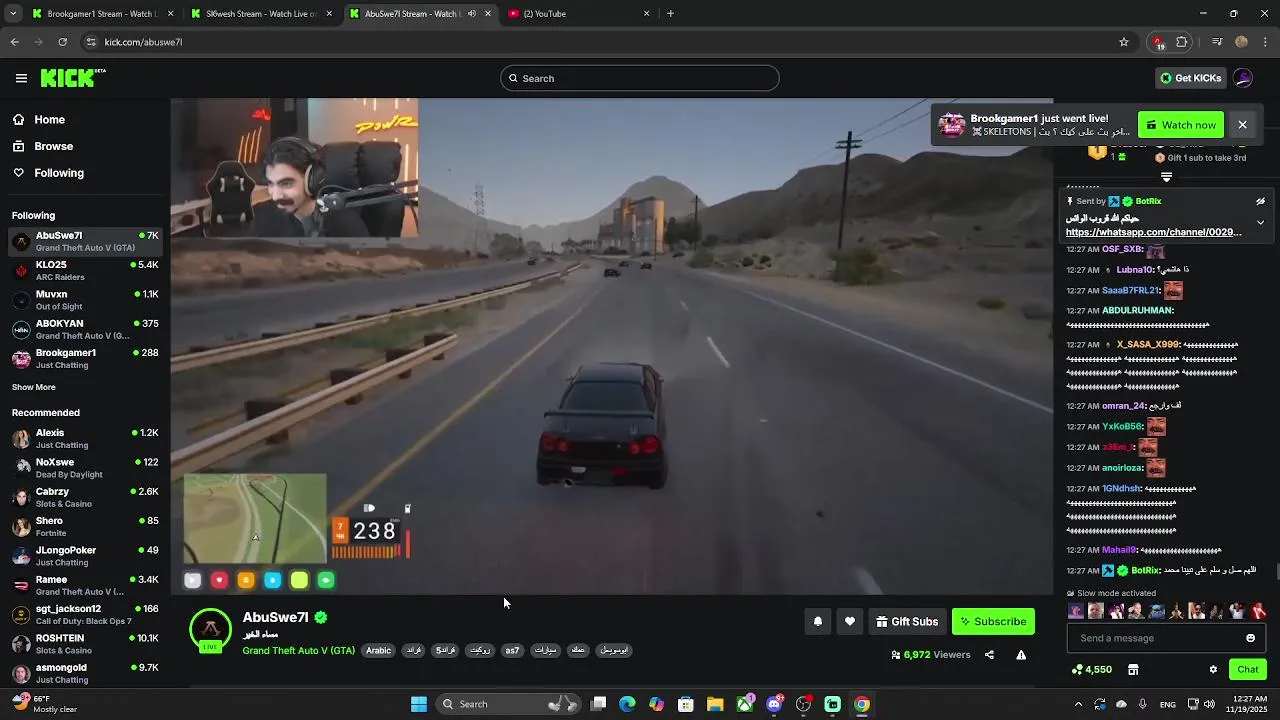
Task: Open AbuSwe7l channel avatar
Action: pos(210,630)
